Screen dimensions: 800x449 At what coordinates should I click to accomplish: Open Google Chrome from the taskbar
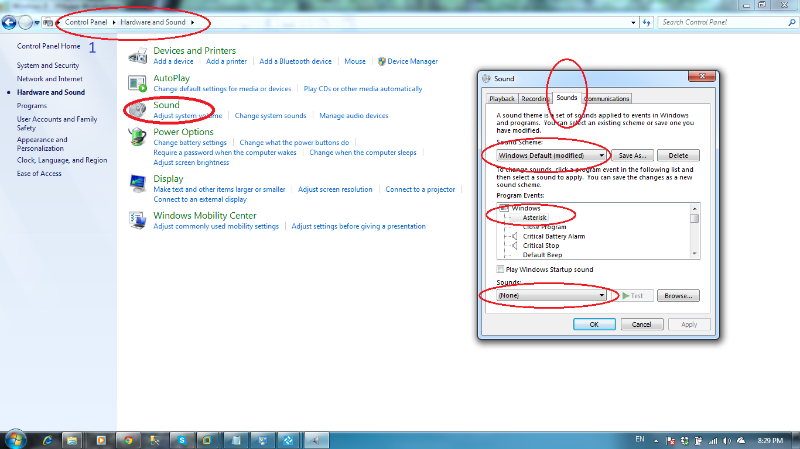128,440
